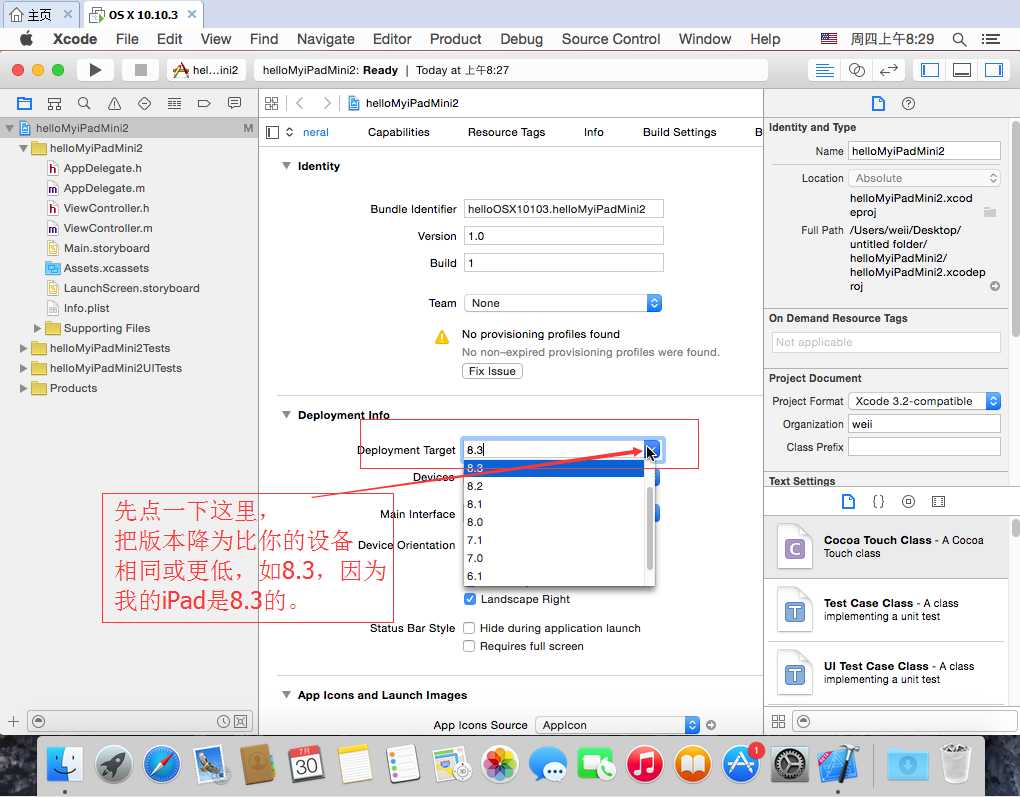This screenshot has height=797, width=1020.
Task: Collapse the Deployment Info section
Action: point(286,415)
